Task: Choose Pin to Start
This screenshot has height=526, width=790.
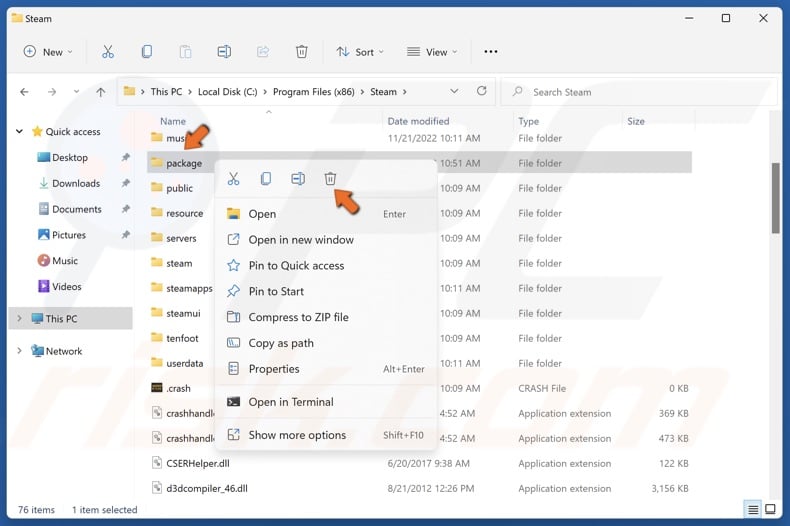Action: coord(325,291)
